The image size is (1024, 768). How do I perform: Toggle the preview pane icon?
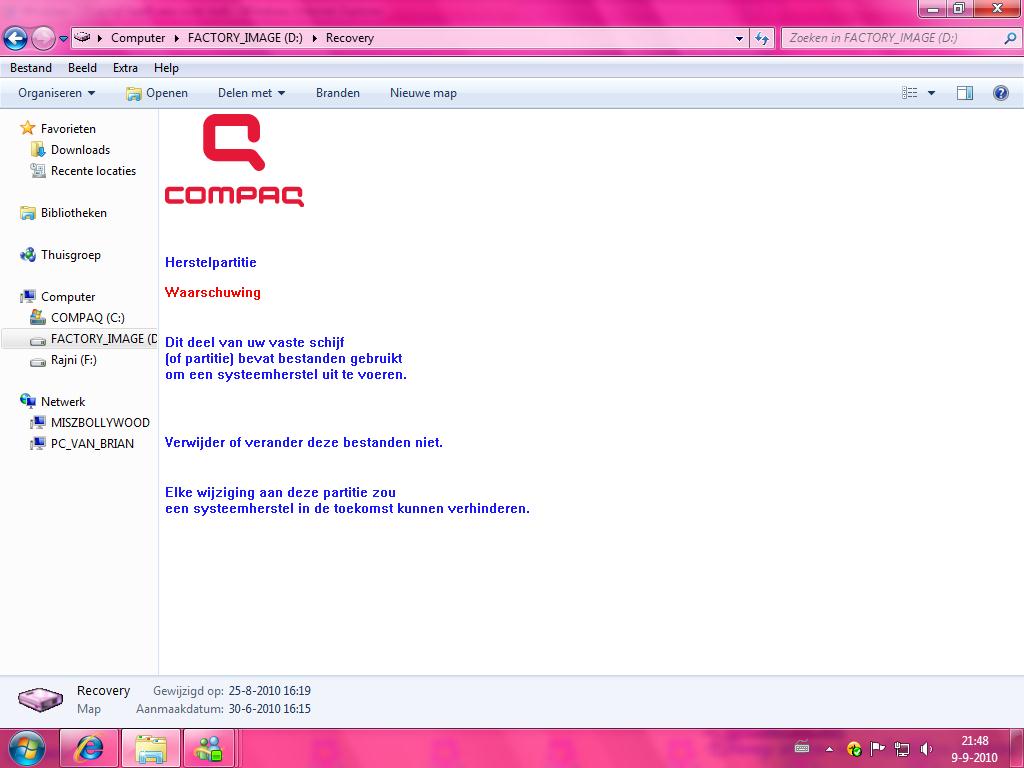[965, 93]
